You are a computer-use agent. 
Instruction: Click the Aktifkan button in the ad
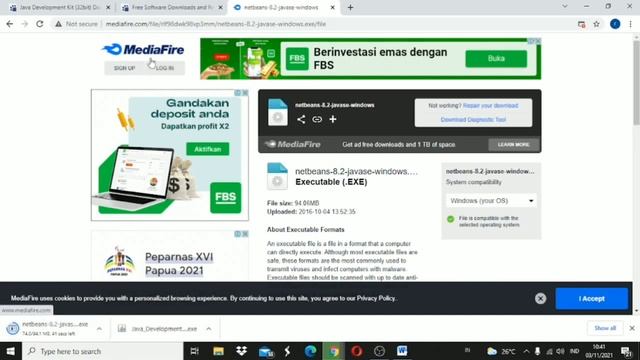[x=208, y=149]
